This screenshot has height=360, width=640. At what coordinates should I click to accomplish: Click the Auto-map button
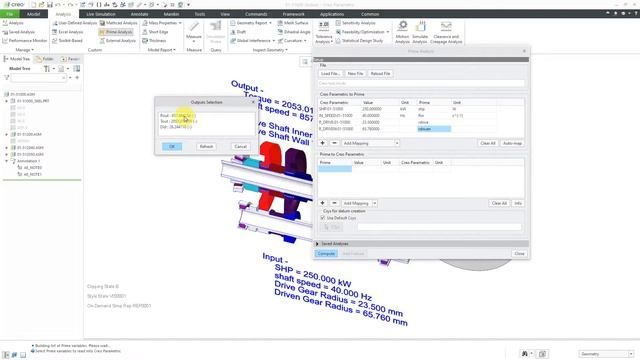pos(512,143)
